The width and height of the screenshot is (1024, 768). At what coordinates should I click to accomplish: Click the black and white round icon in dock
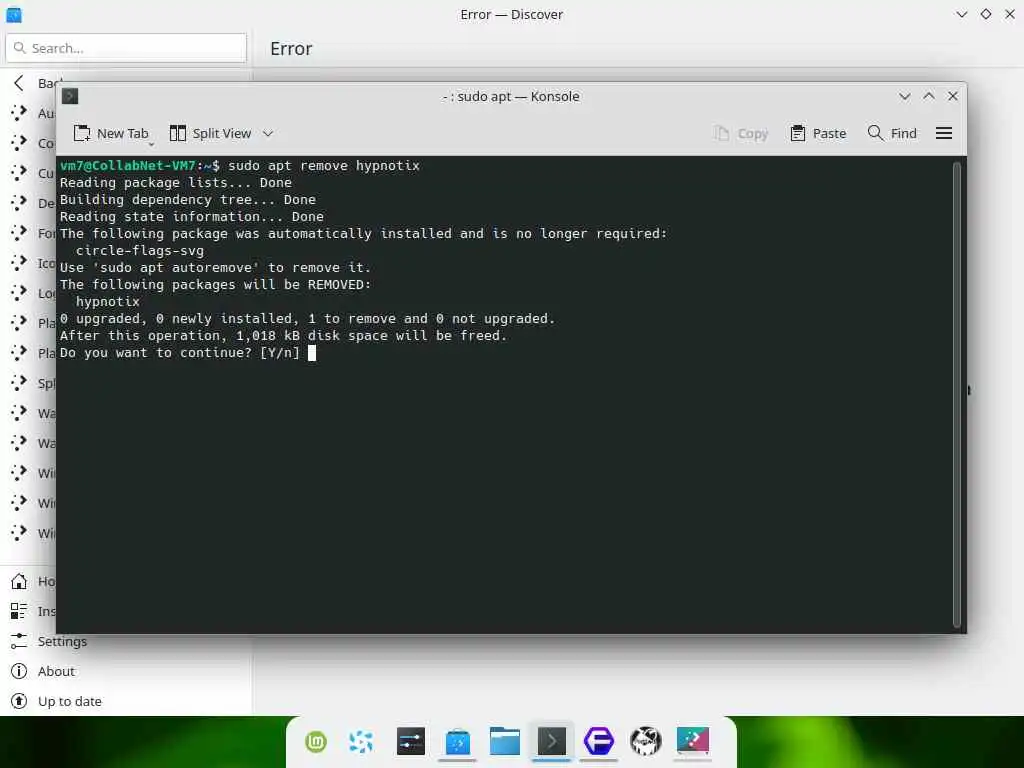click(x=646, y=741)
